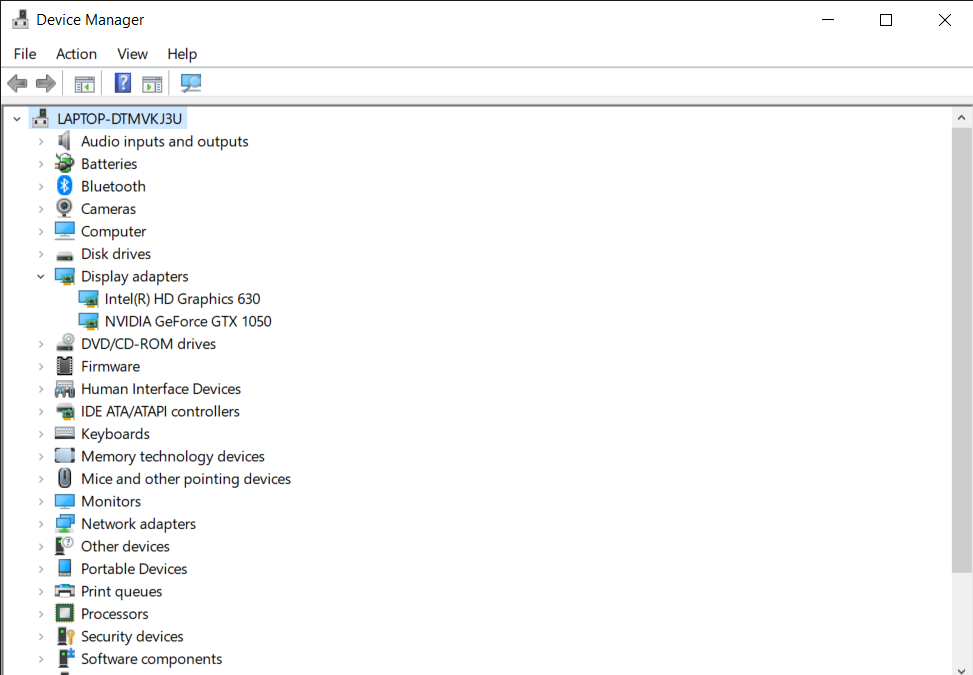
Task: Click the Back arrow toolbar icon
Action: [17, 83]
